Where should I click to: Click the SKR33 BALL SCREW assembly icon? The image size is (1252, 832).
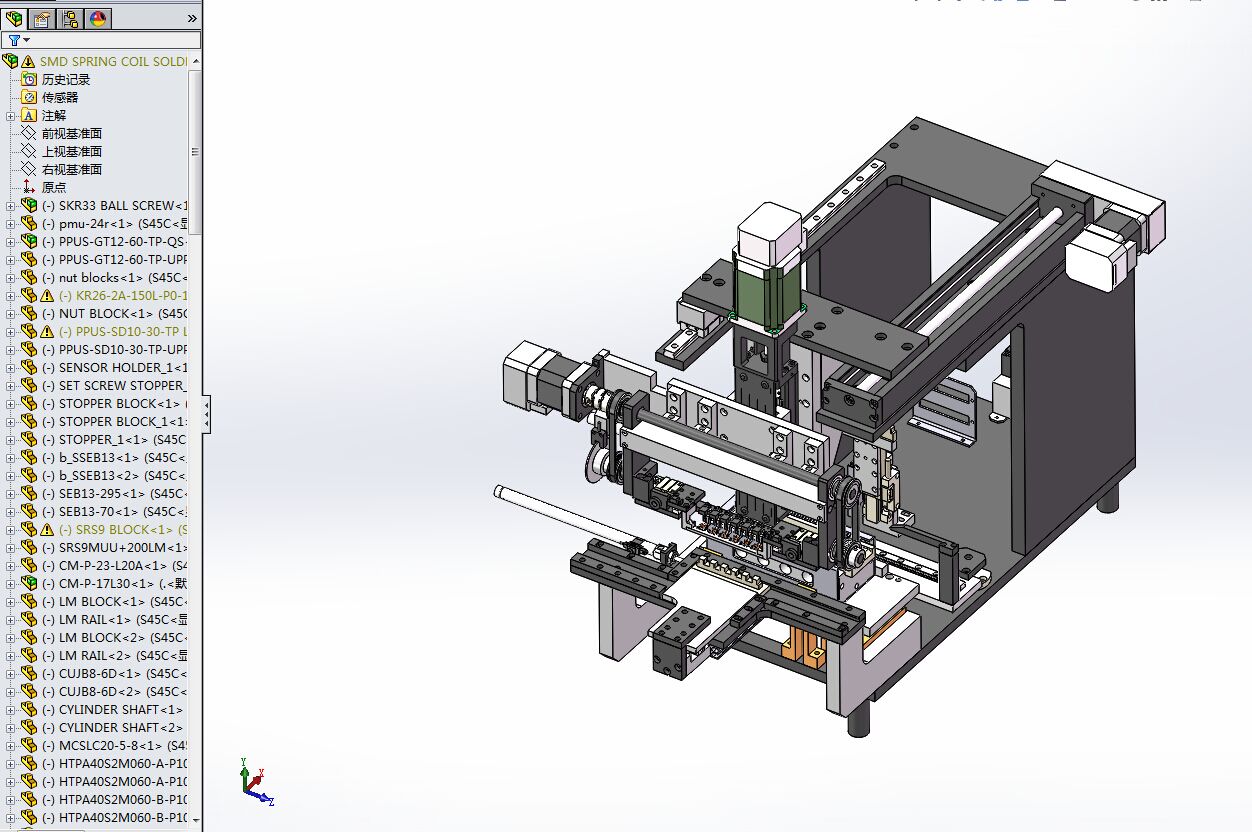(29, 205)
